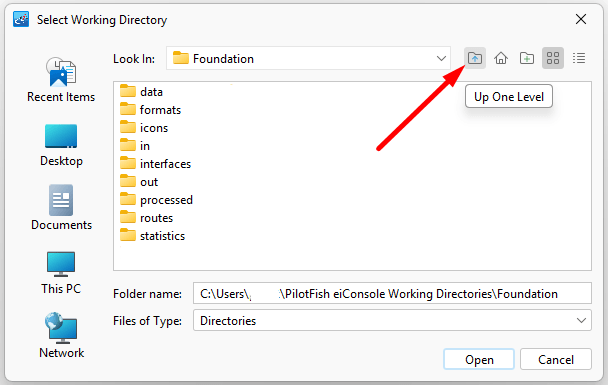Select the icons folder icon

click(x=128, y=128)
